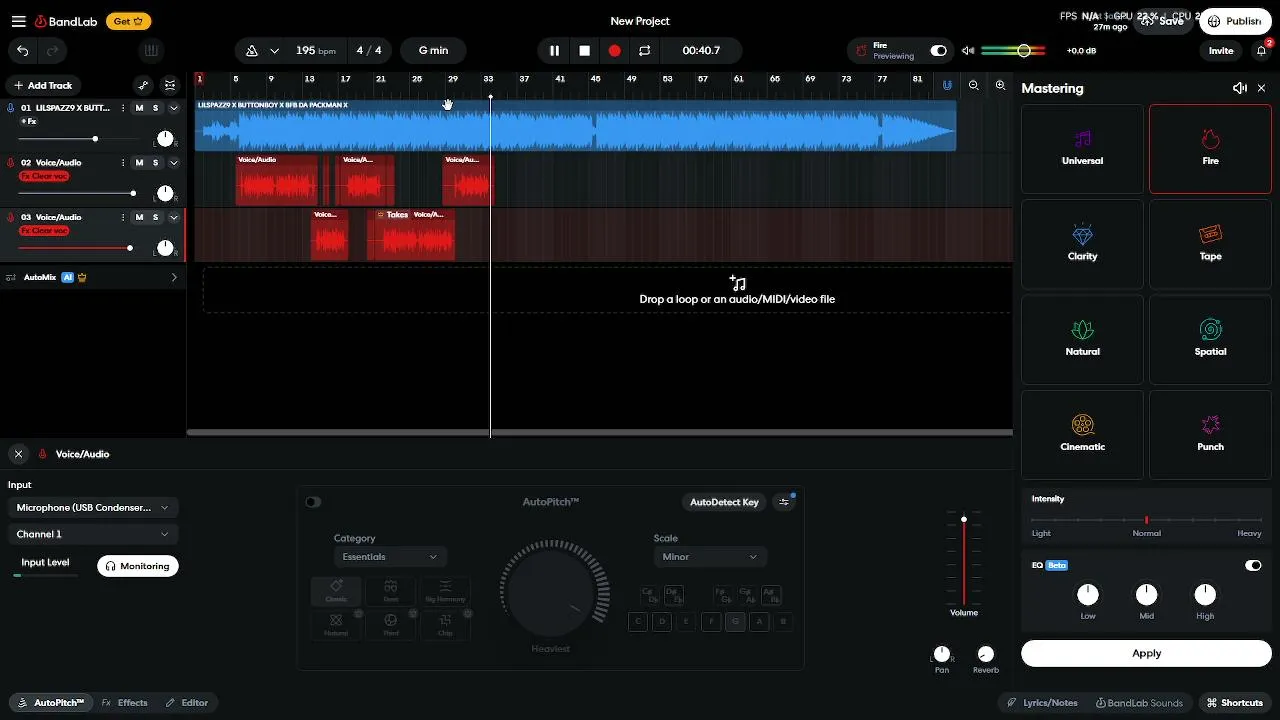Mute the master output speaker icon

[x=968, y=51]
